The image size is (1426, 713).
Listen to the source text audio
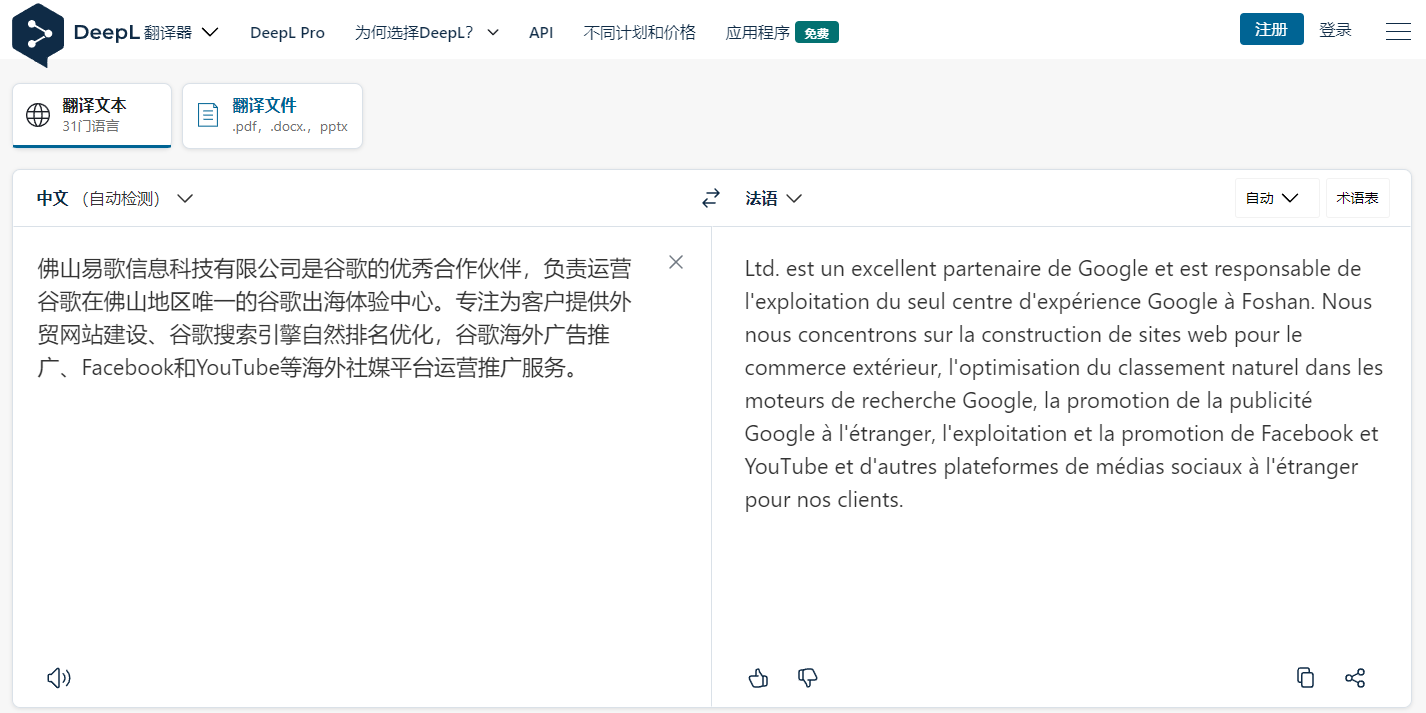tap(59, 678)
